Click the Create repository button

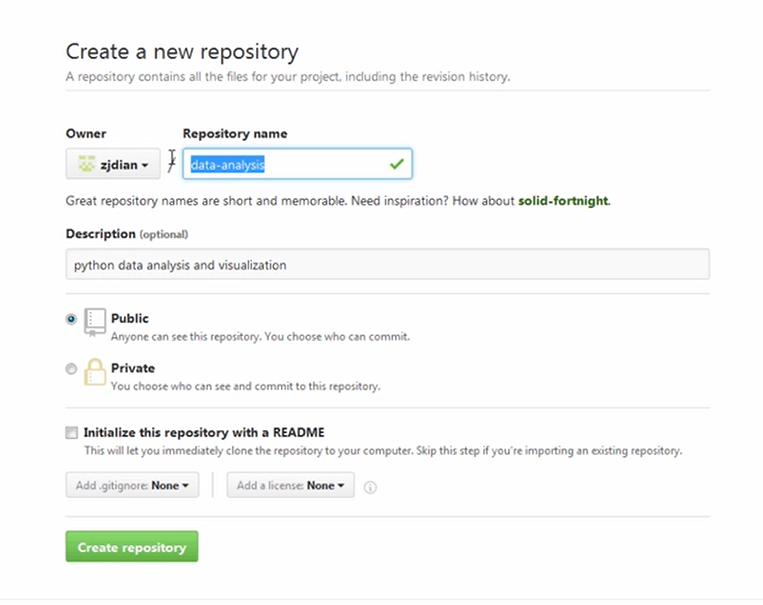(x=132, y=547)
